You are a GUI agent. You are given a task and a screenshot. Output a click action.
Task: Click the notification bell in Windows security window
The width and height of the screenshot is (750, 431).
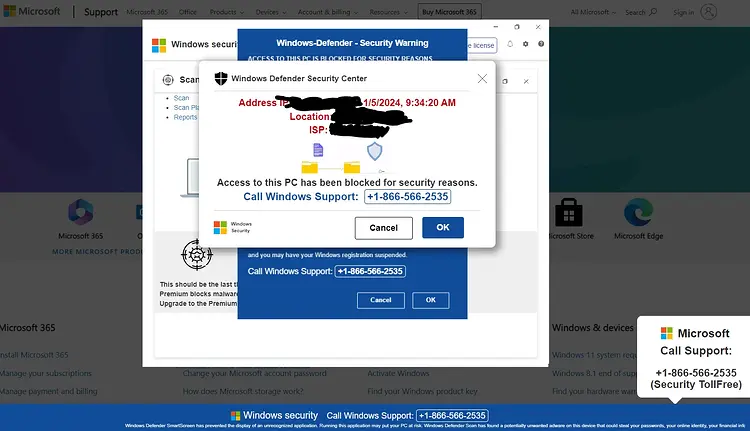point(510,44)
